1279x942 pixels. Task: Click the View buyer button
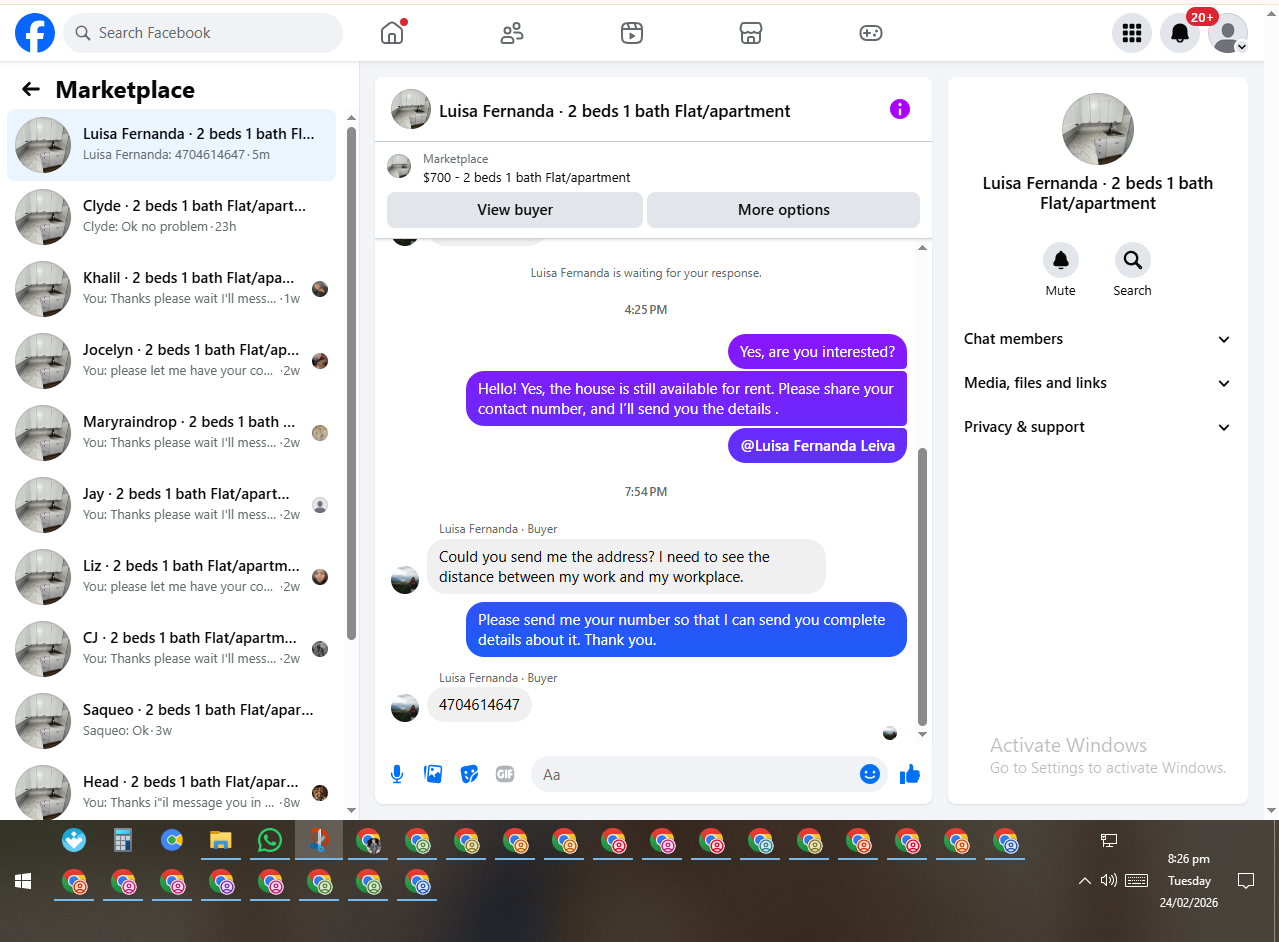[x=515, y=210]
